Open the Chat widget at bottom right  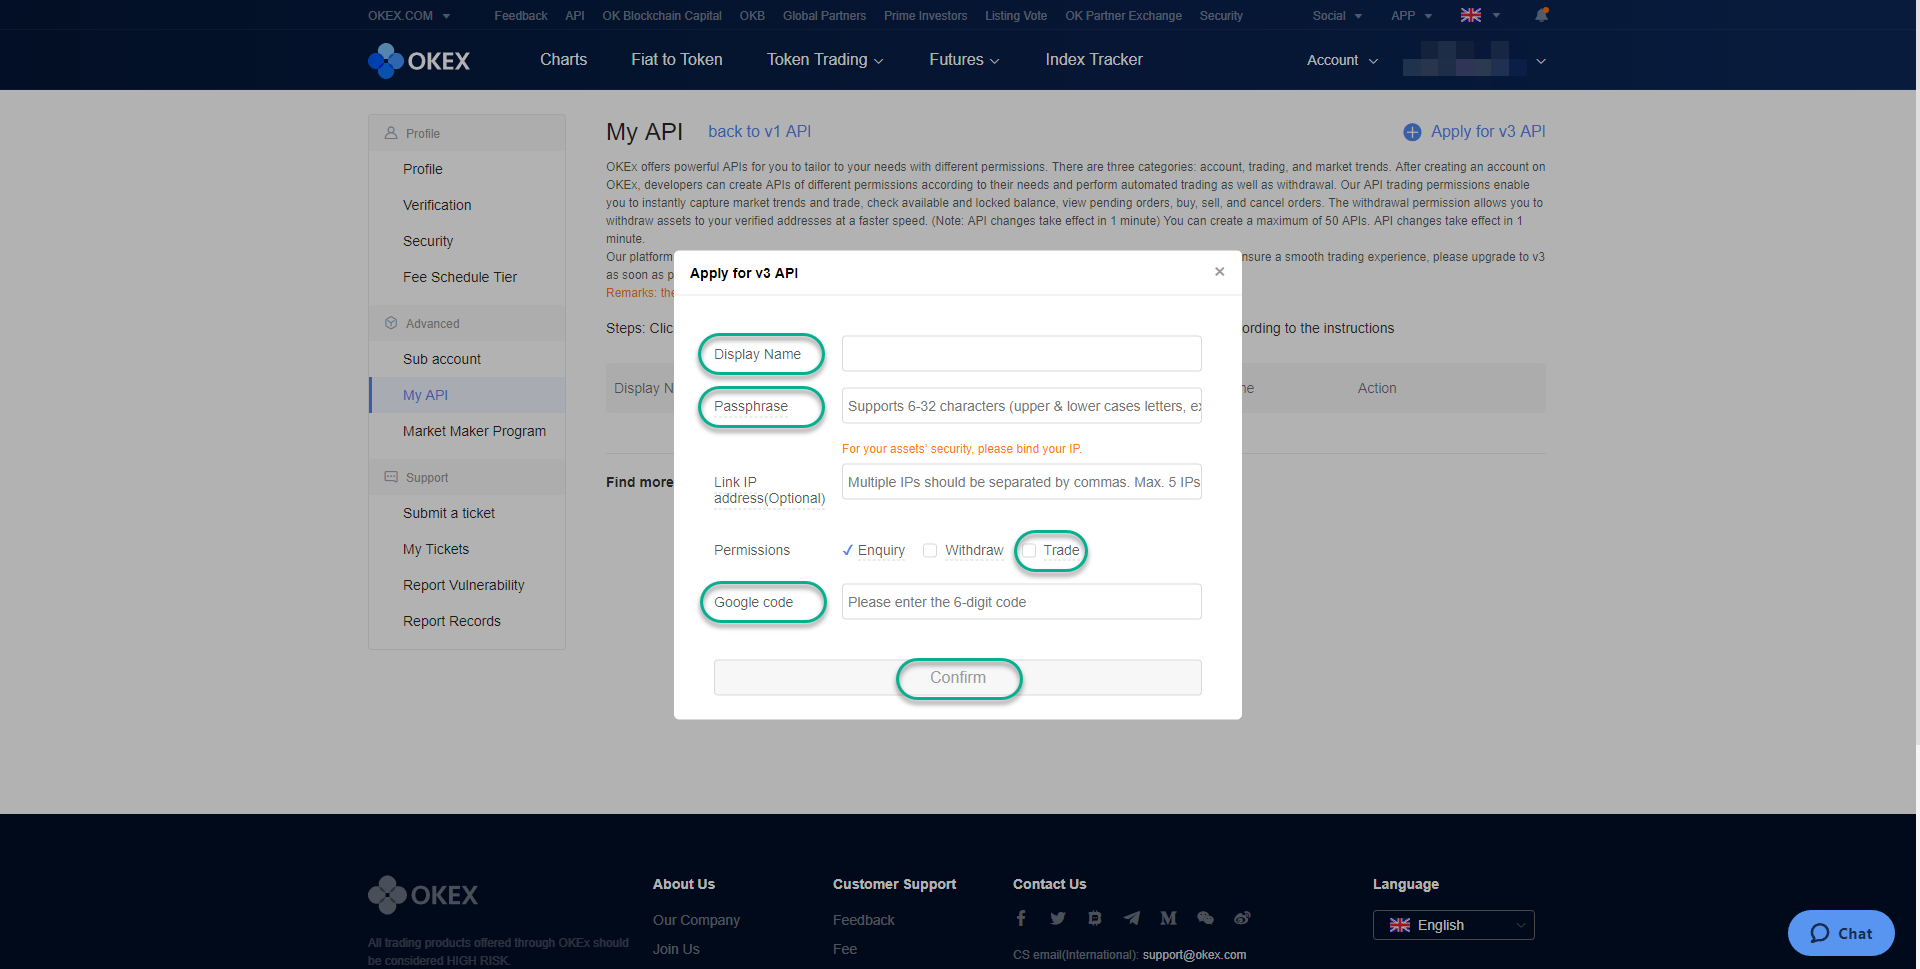point(1840,933)
